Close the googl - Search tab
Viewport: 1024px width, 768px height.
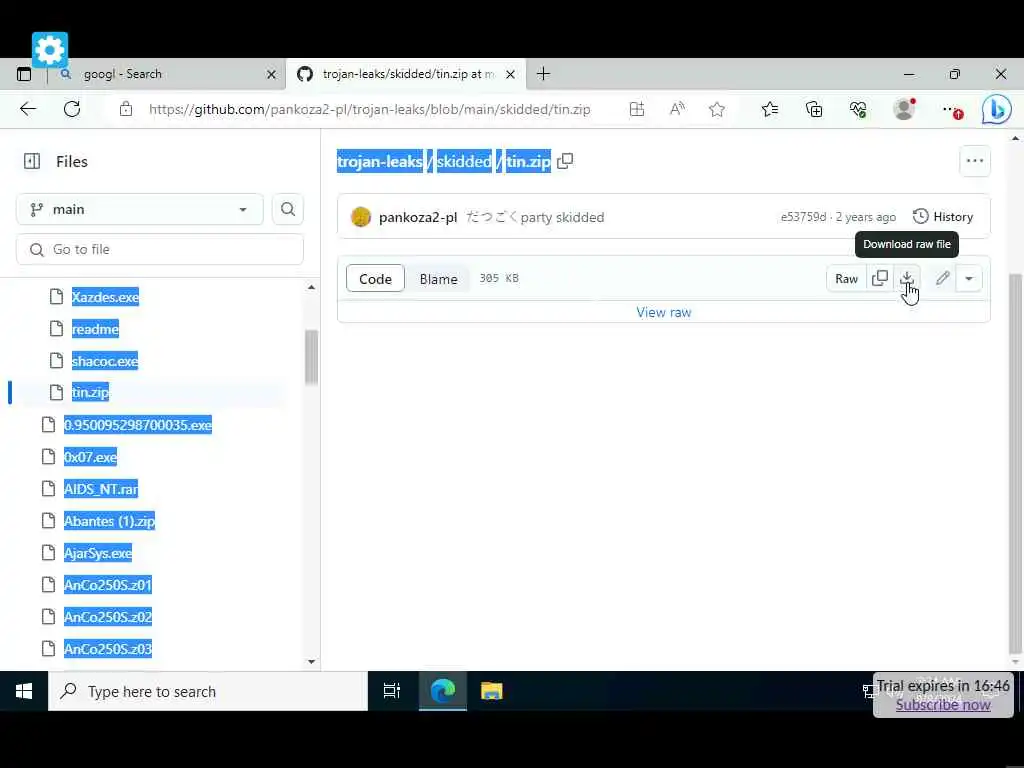point(272,74)
